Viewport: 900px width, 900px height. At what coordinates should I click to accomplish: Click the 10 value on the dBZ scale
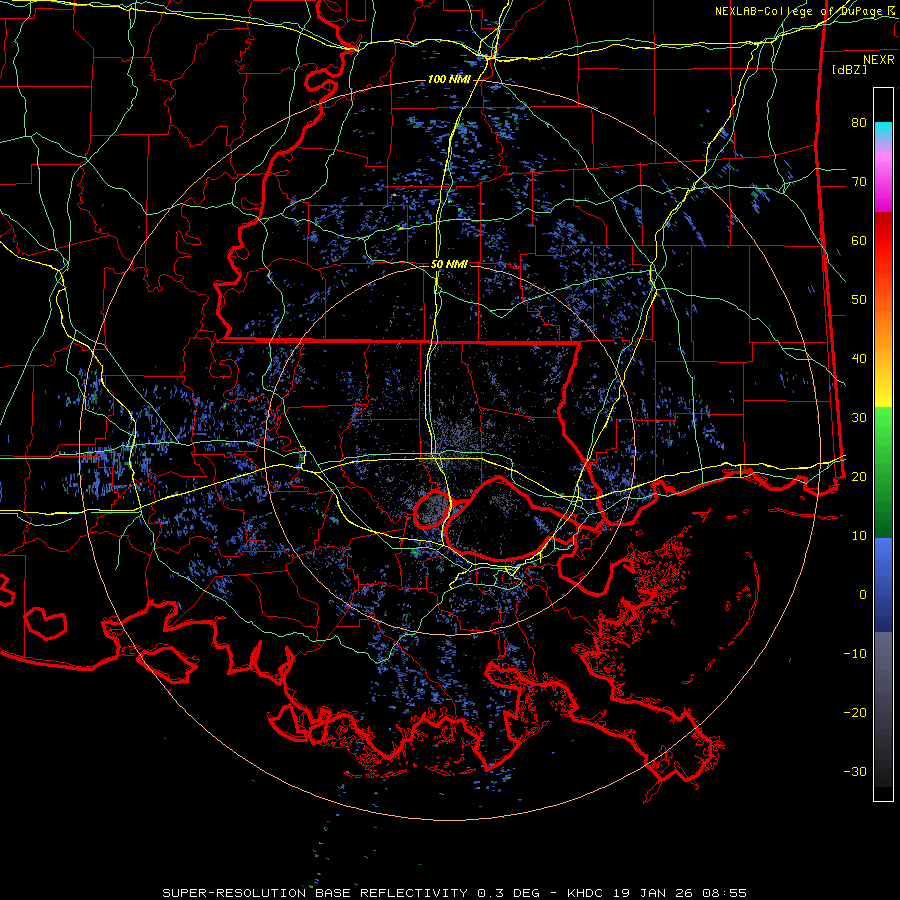point(859,536)
